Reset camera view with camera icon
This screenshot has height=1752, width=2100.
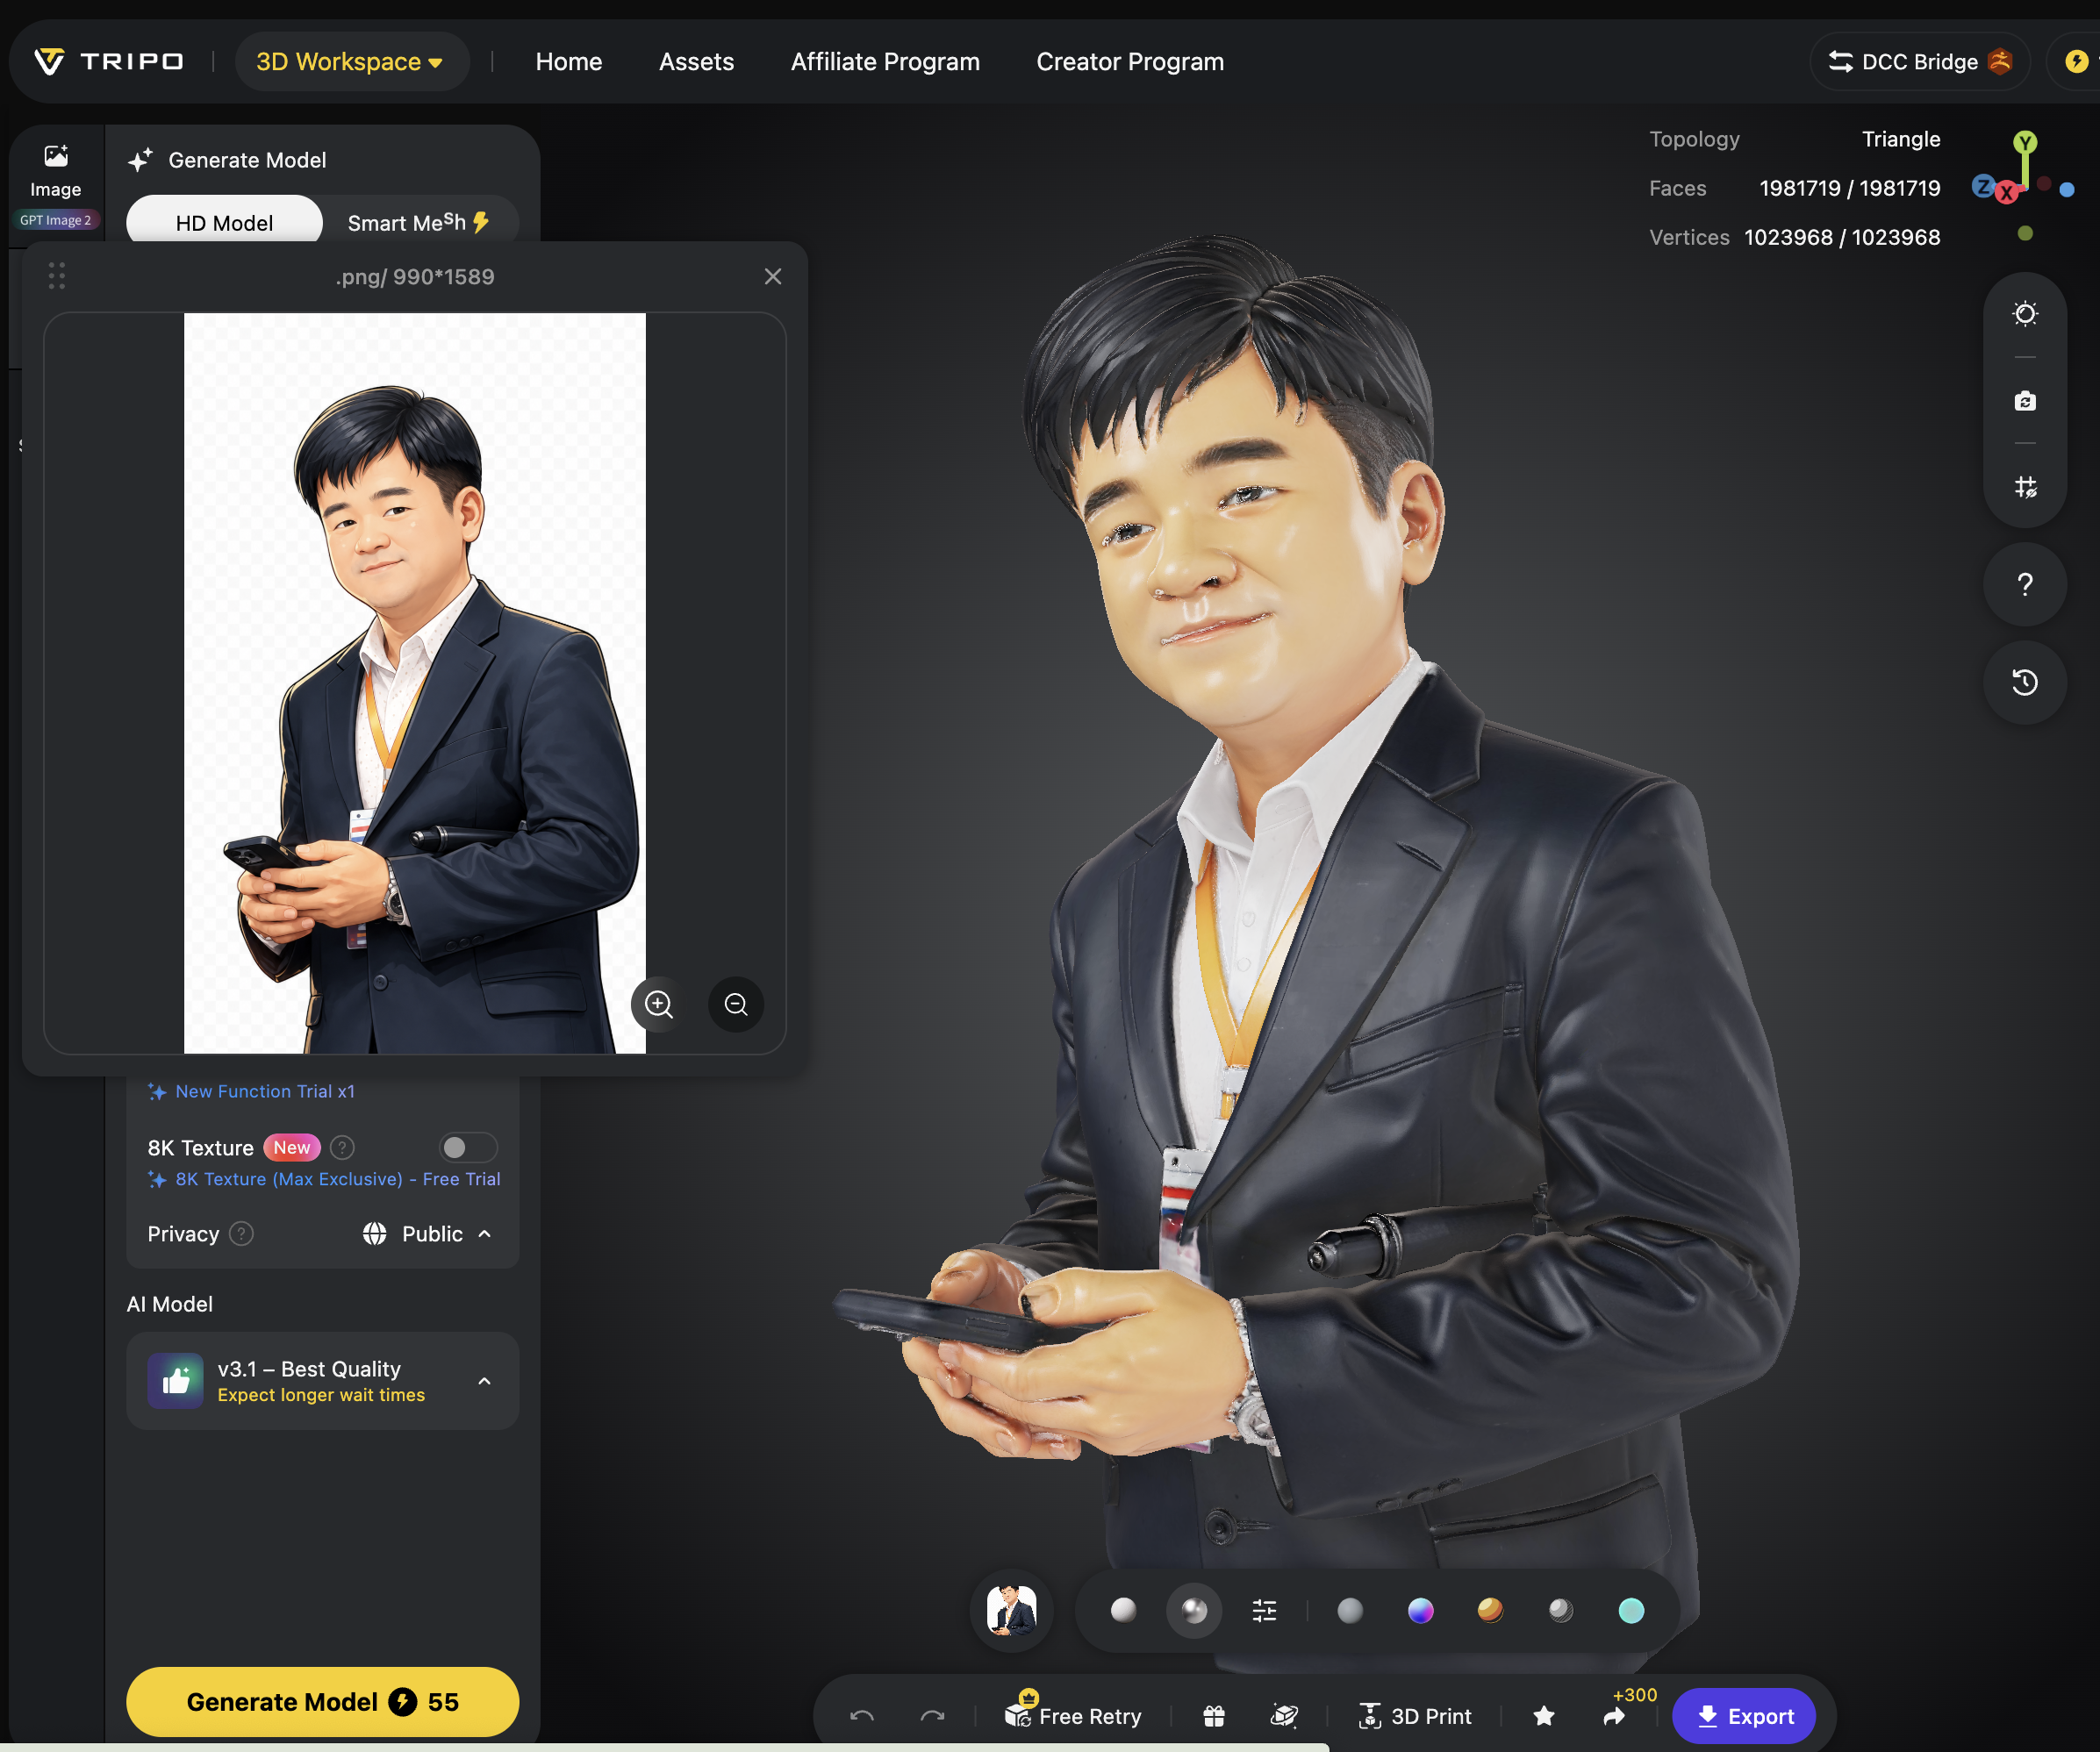[x=2025, y=401]
